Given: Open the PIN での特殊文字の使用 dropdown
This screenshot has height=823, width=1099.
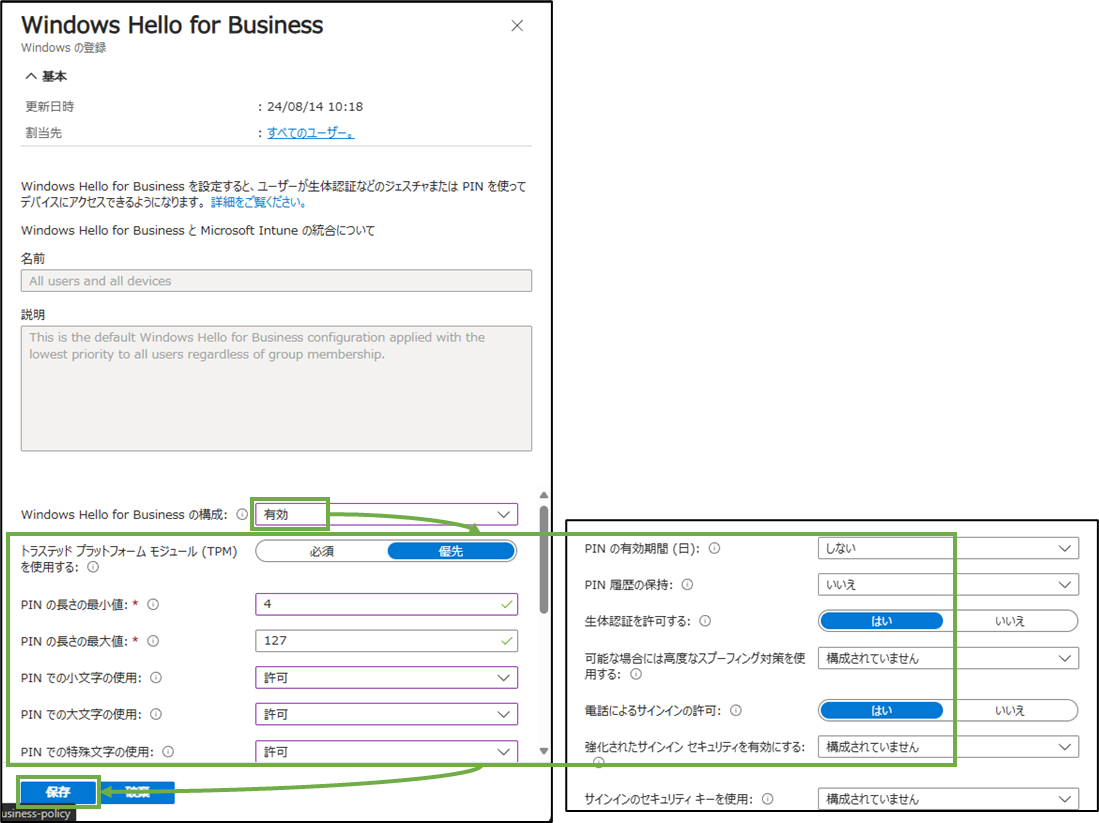Looking at the screenshot, I should point(386,751).
